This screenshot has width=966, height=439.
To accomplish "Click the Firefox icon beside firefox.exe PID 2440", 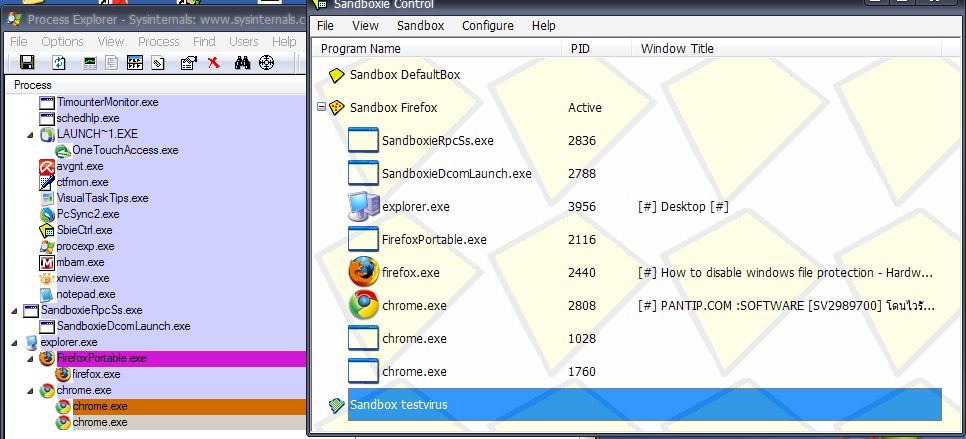I will pyautogui.click(x=363, y=272).
